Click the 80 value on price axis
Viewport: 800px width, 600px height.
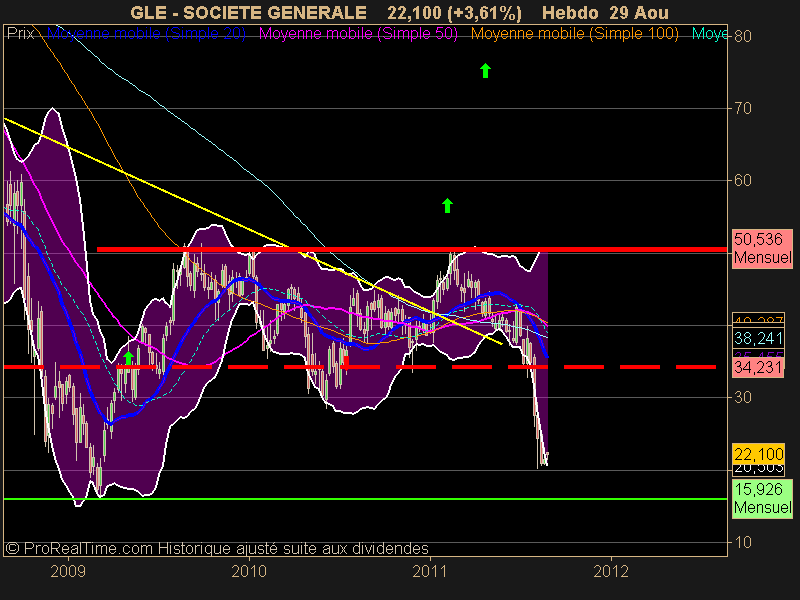click(742, 36)
